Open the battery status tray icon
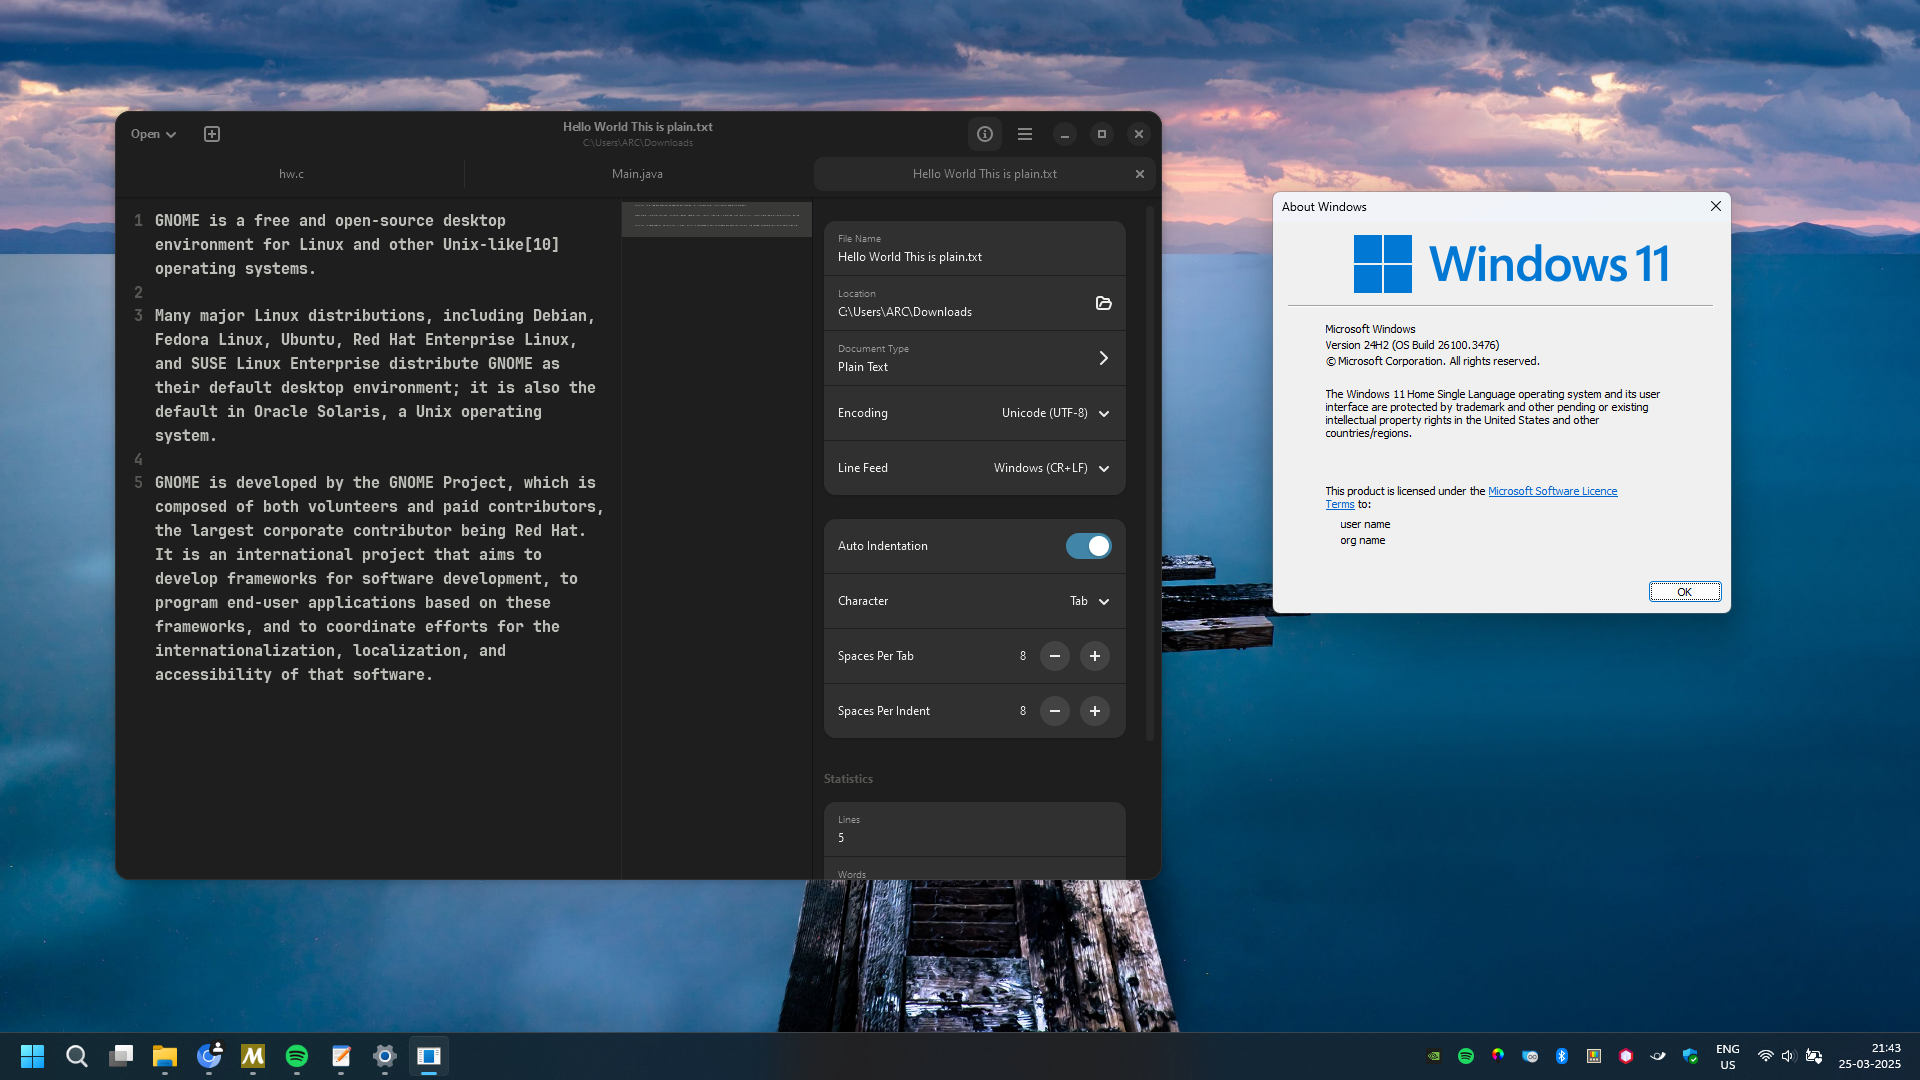The image size is (1920, 1080). click(1814, 1056)
